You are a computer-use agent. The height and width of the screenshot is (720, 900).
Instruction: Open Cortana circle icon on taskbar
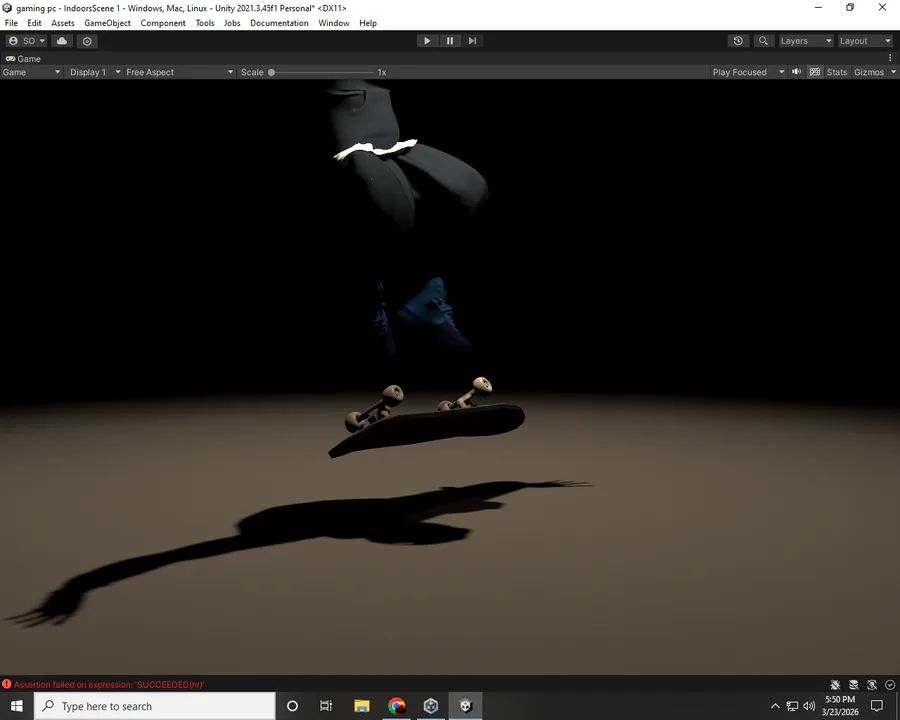coord(292,706)
